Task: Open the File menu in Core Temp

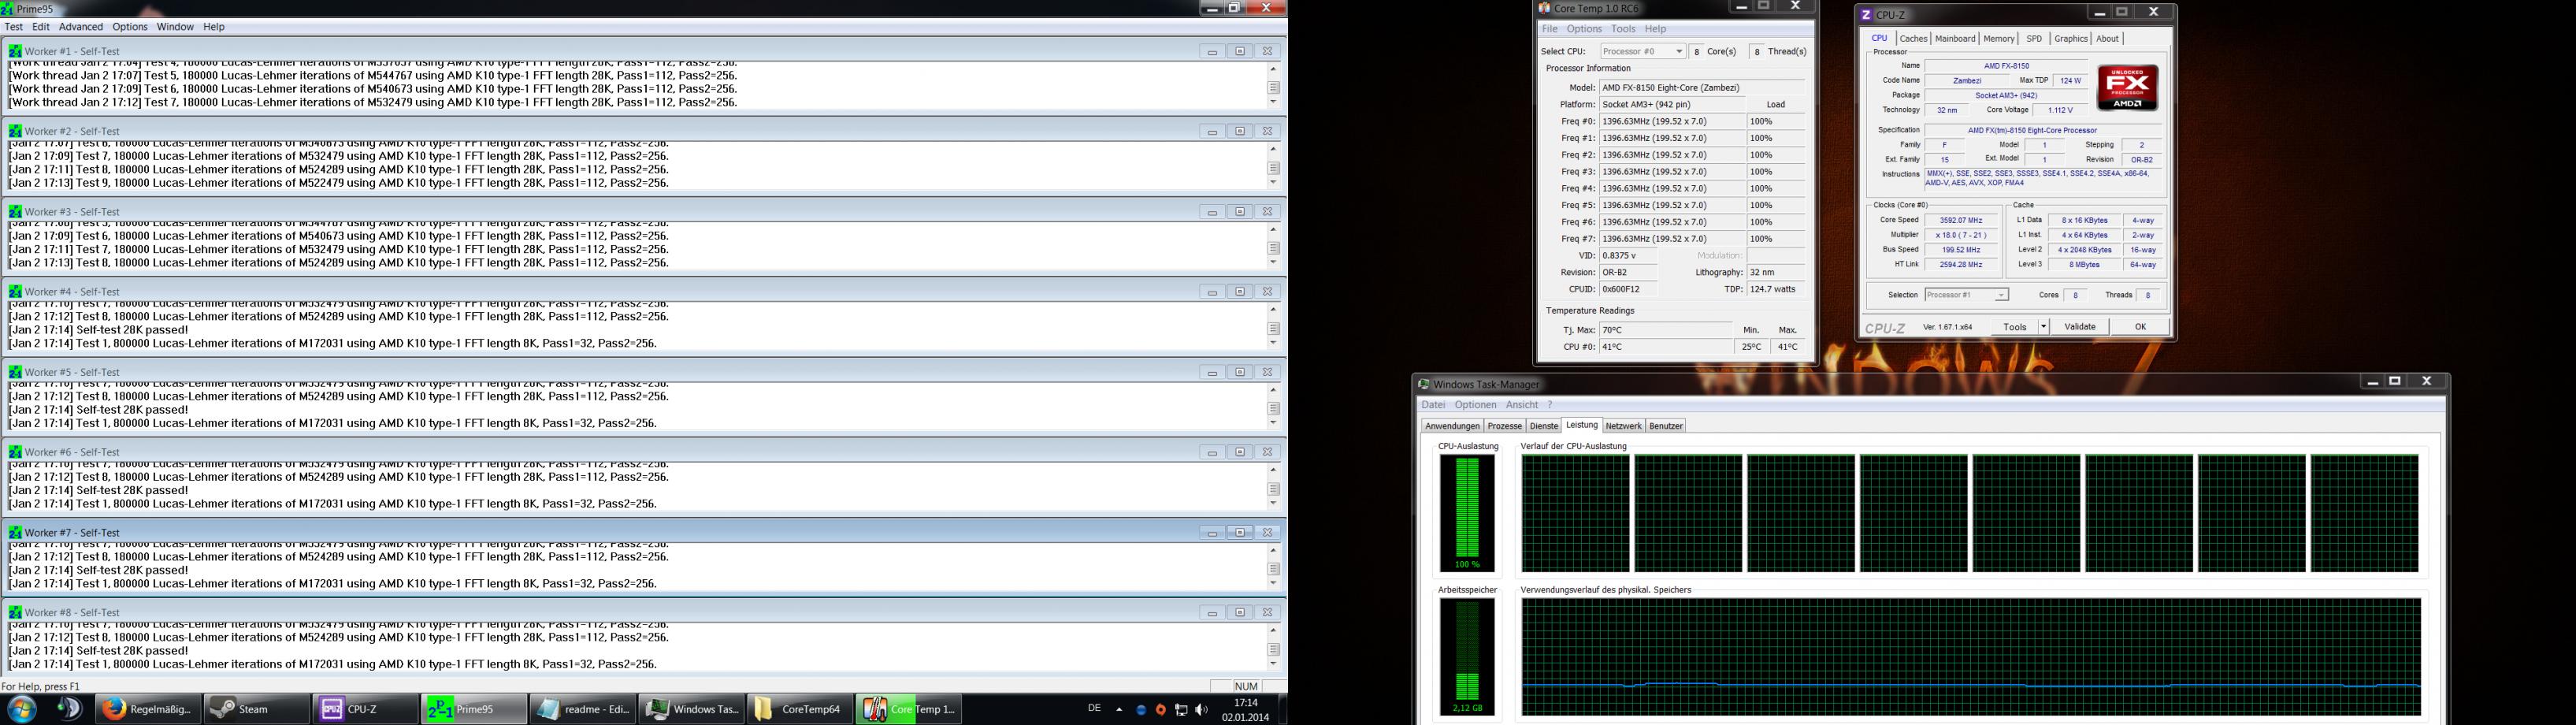Action: click(x=1549, y=29)
